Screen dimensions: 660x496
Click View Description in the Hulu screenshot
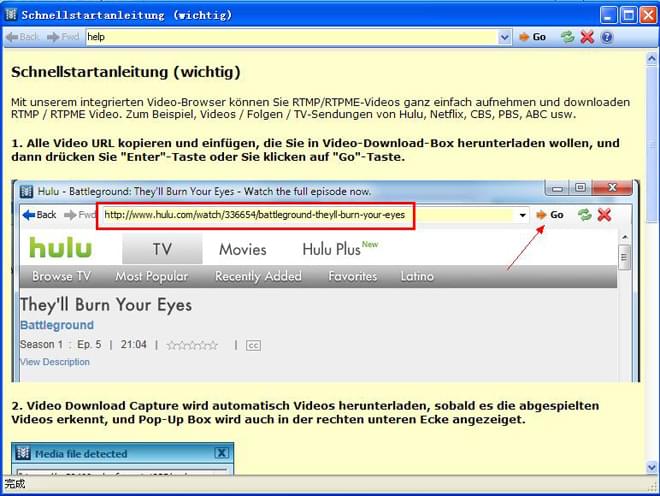55,362
